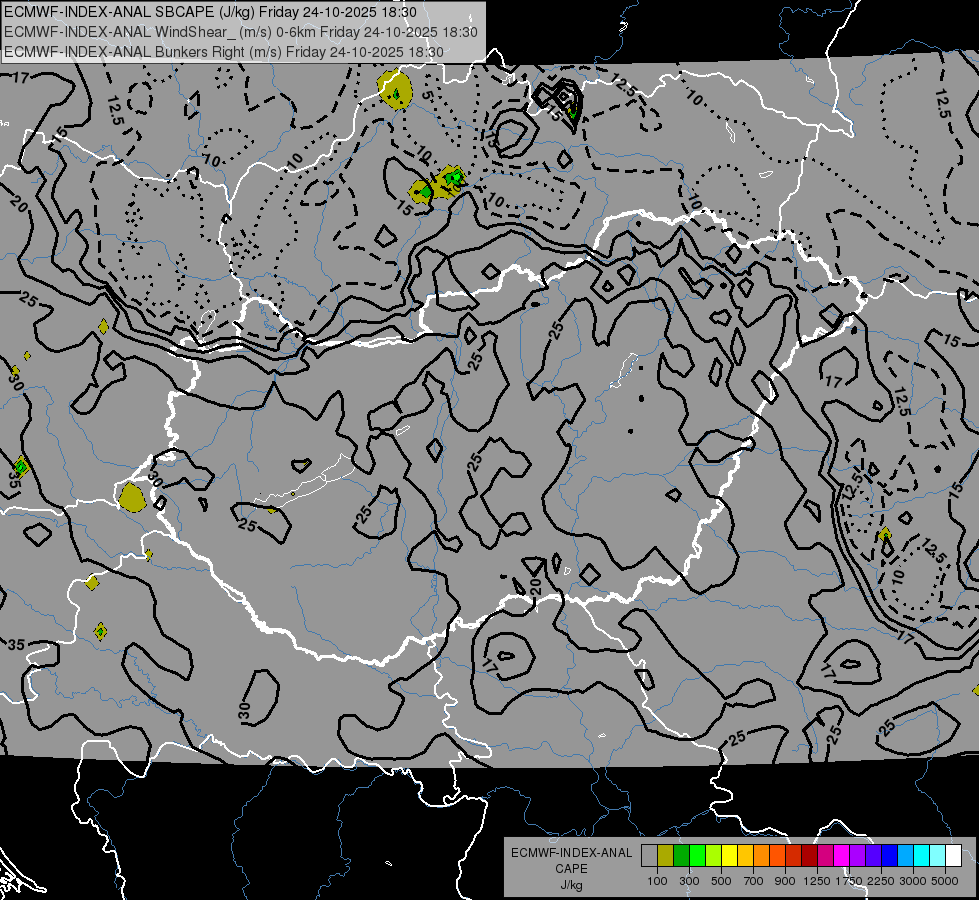Image resolution: width=979 pixels, height=900 pixels.
Task: Click the legend value 700
Action: click(753, 881)
